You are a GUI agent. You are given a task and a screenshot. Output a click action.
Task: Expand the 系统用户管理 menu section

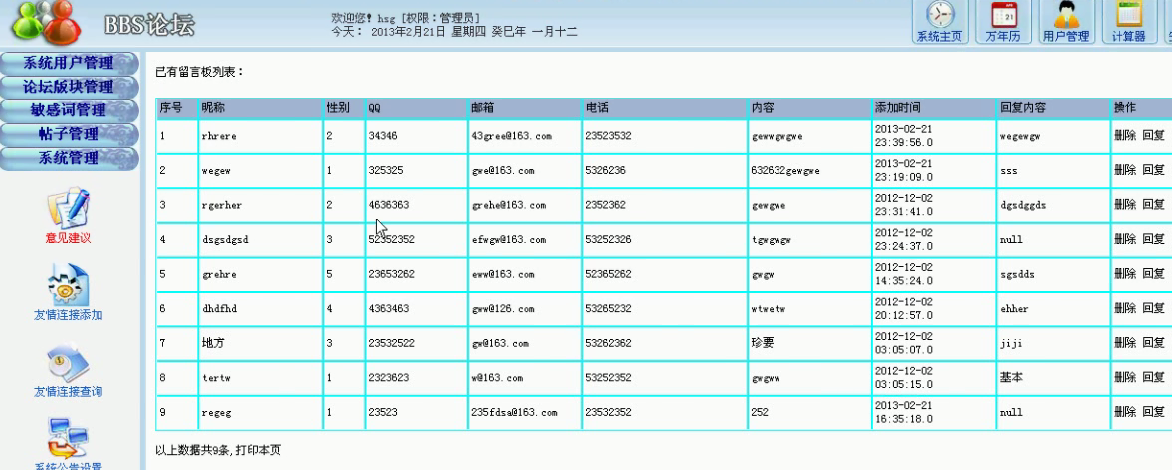coord(68,63)
